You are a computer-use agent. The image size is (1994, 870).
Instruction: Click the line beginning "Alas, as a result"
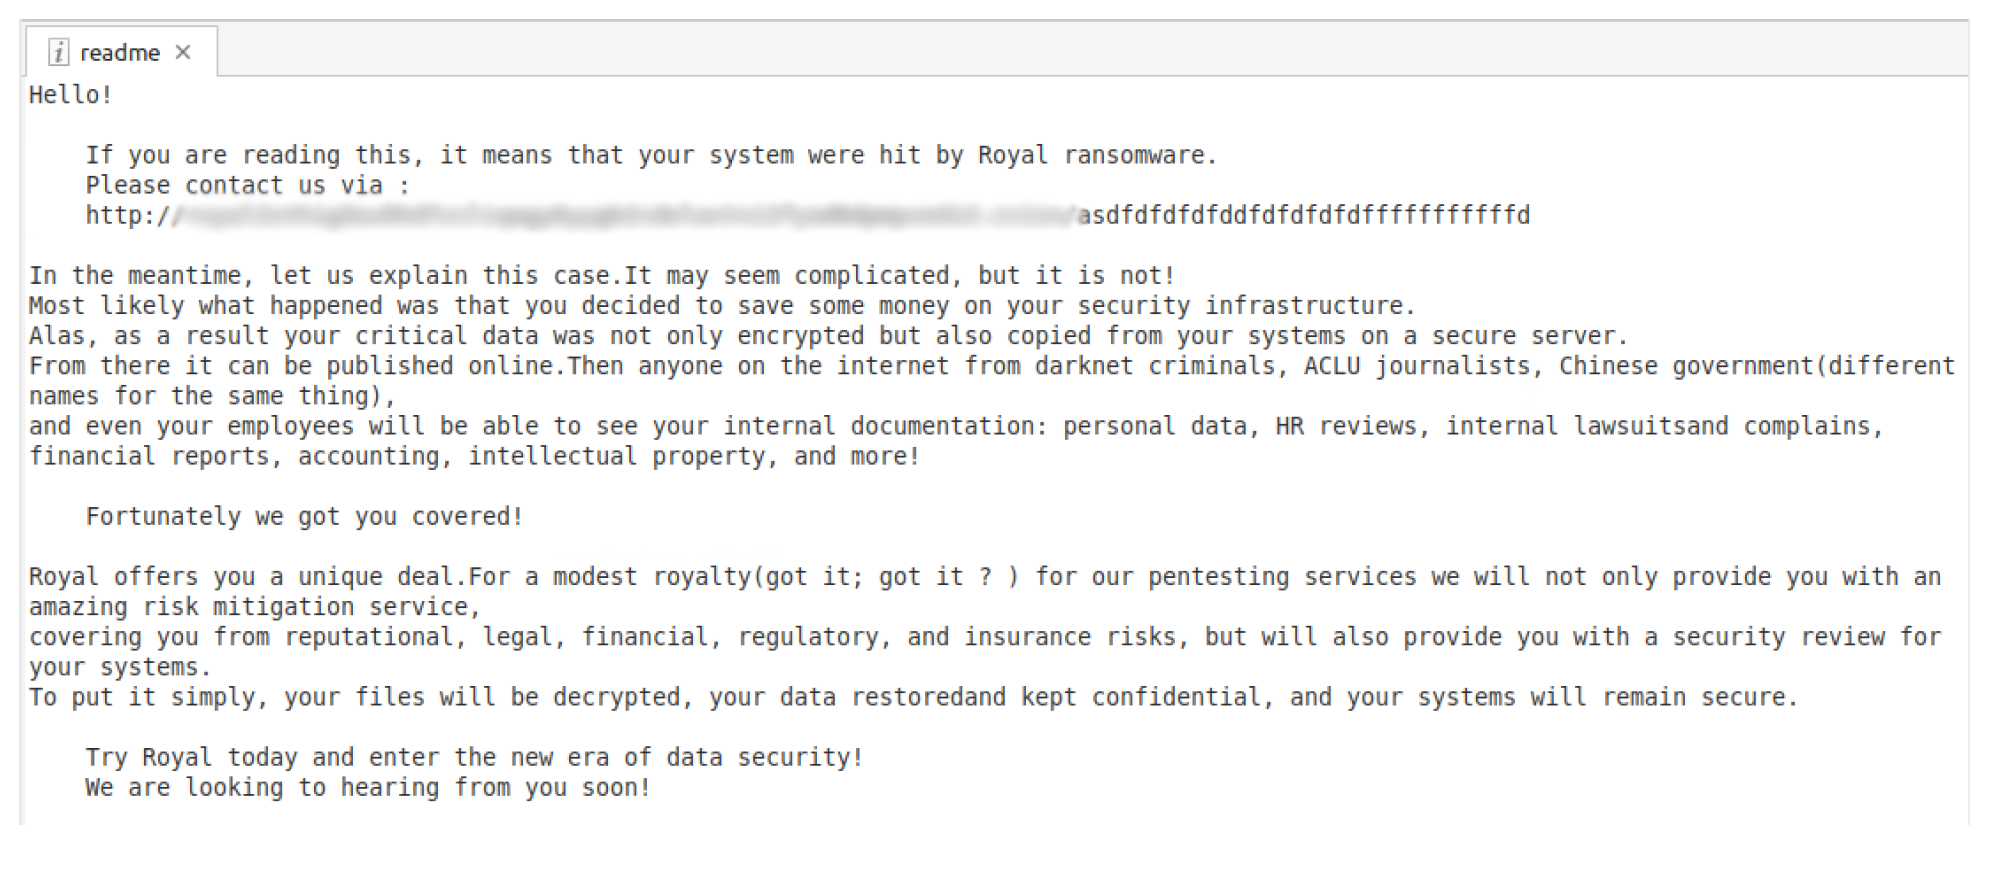pyautogui.click(x=826, y=336)
